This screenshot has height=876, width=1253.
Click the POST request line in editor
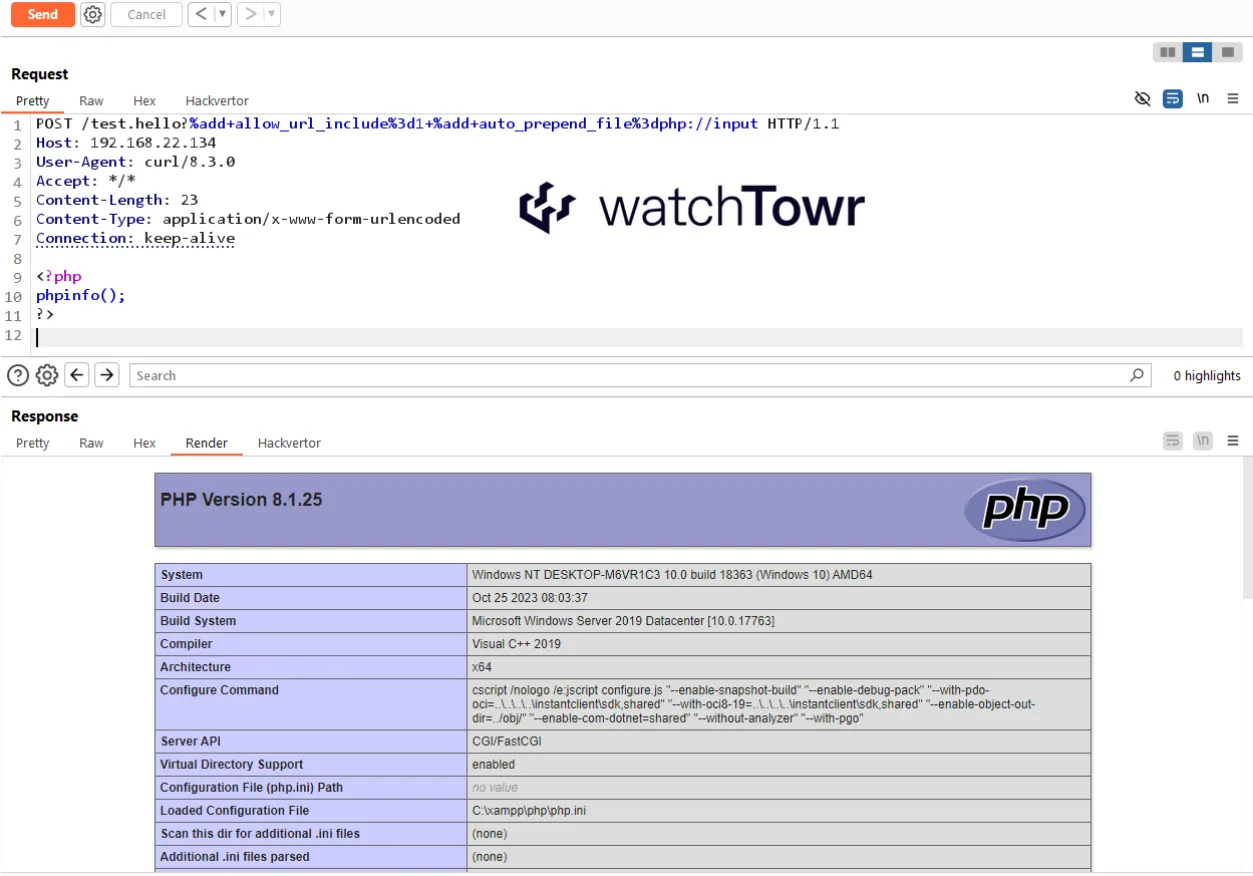coord(437,124)
